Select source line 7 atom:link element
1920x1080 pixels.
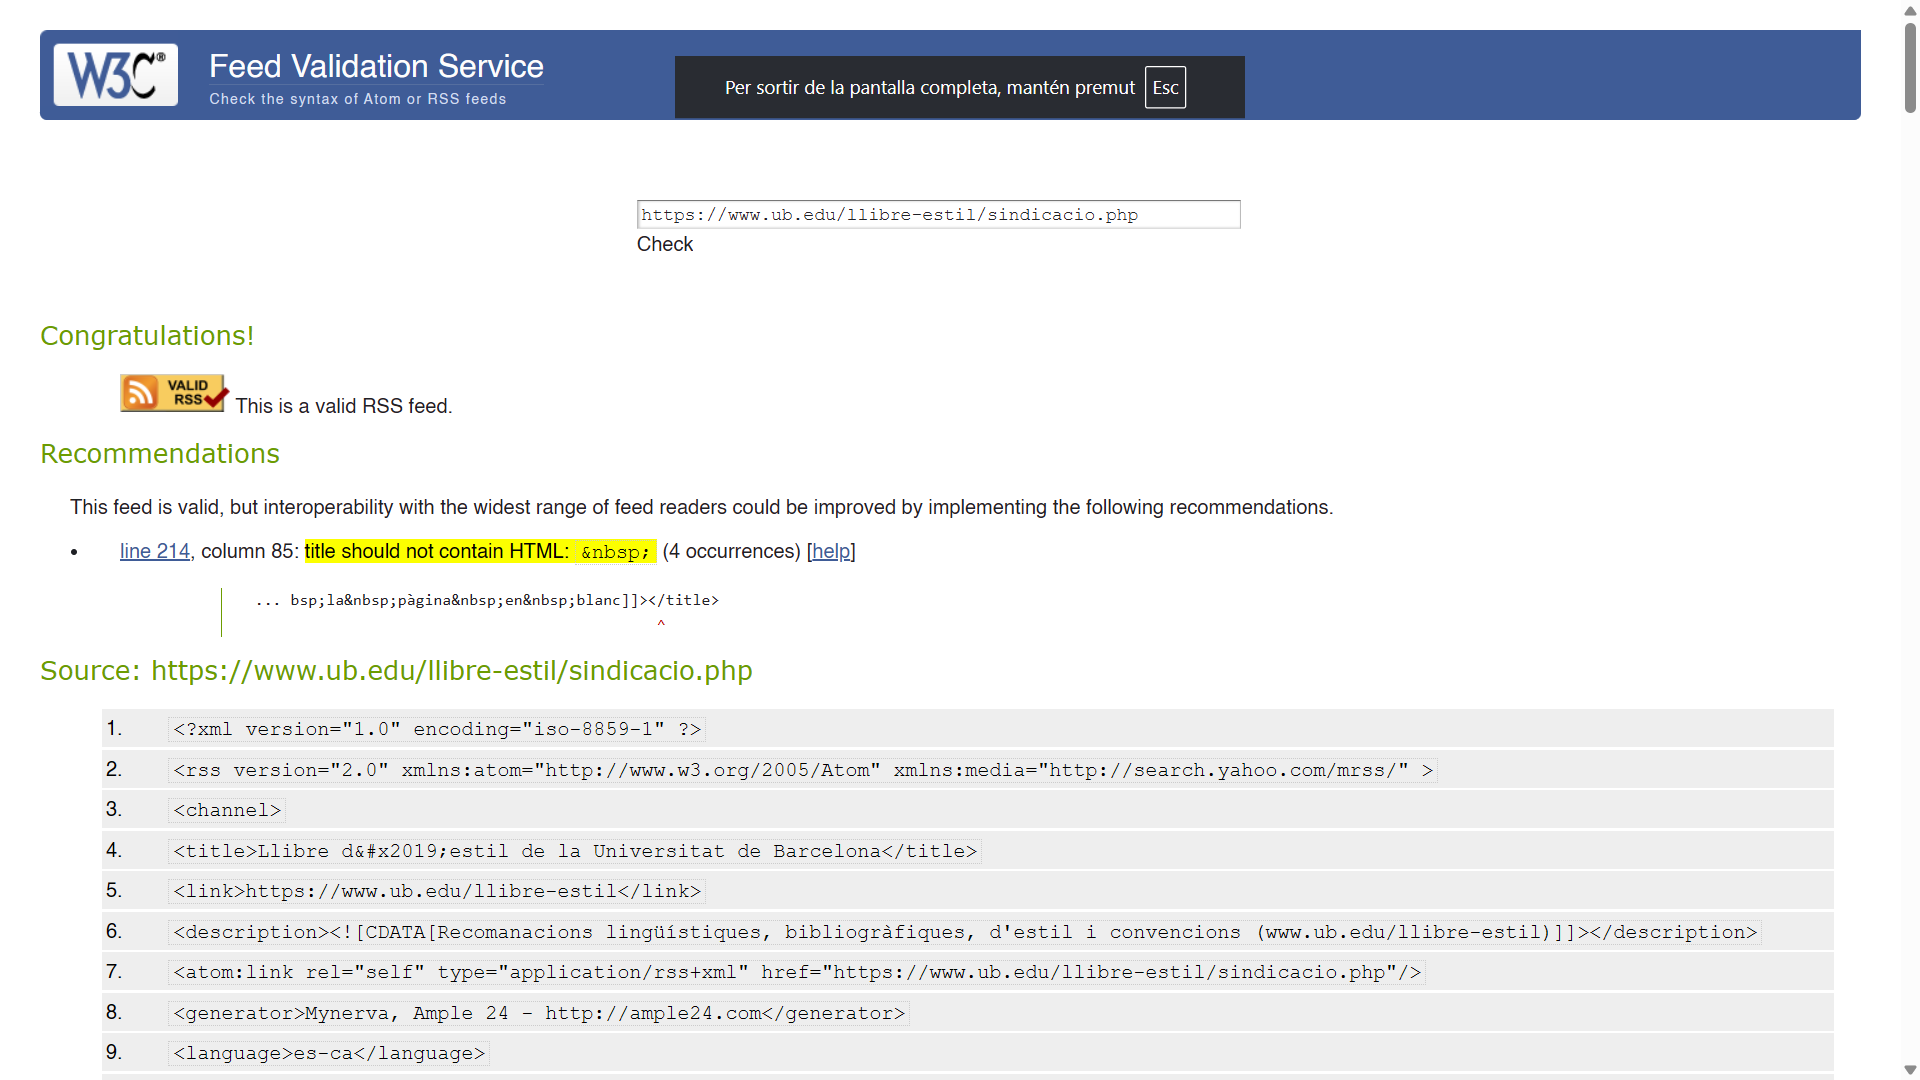pos(796,972)
